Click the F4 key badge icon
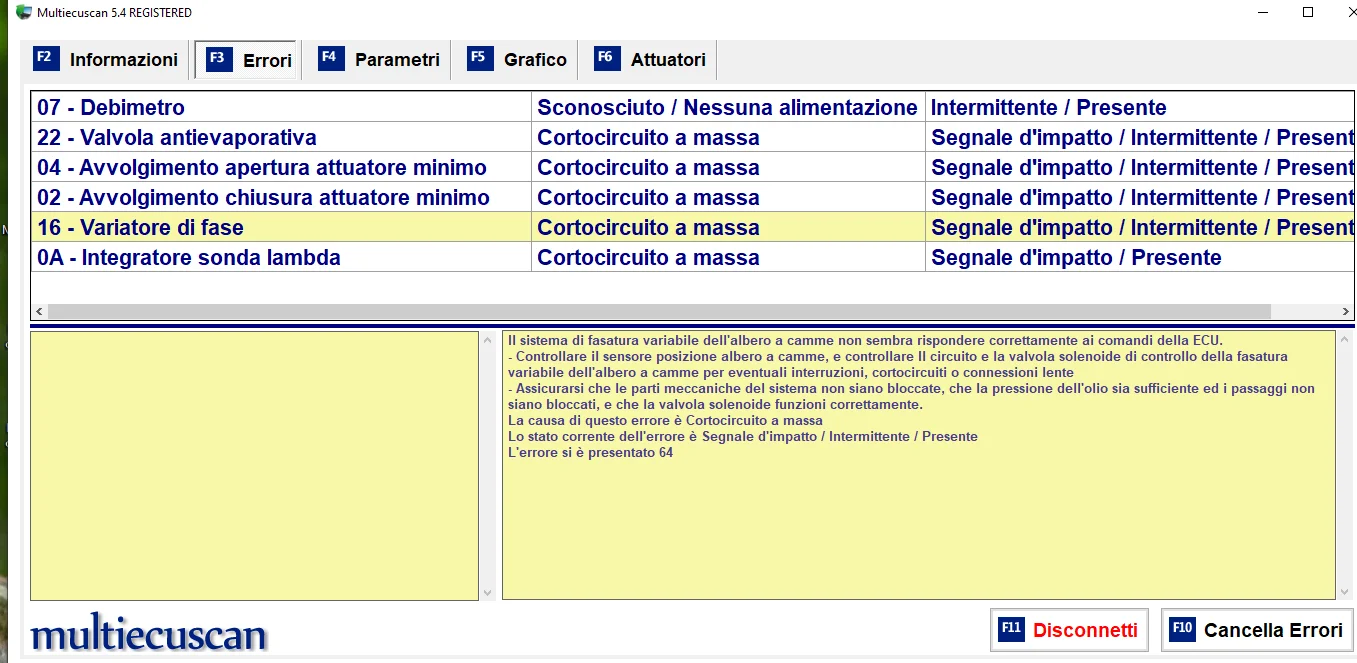The width and height of the screenshot is (1357, 663). point(331,58)
